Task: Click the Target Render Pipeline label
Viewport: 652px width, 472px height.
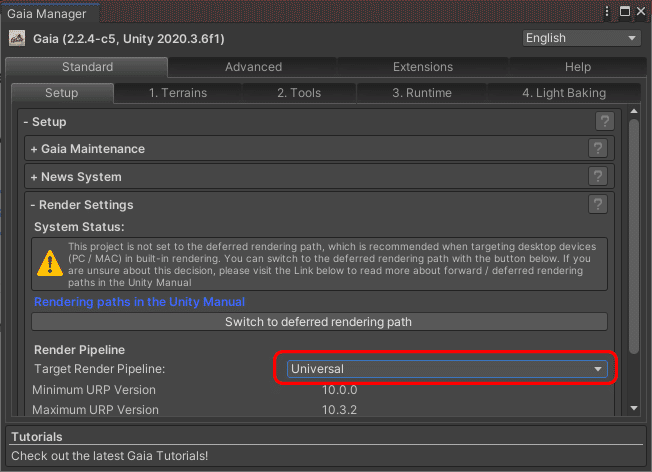Action: click(99, 369)
